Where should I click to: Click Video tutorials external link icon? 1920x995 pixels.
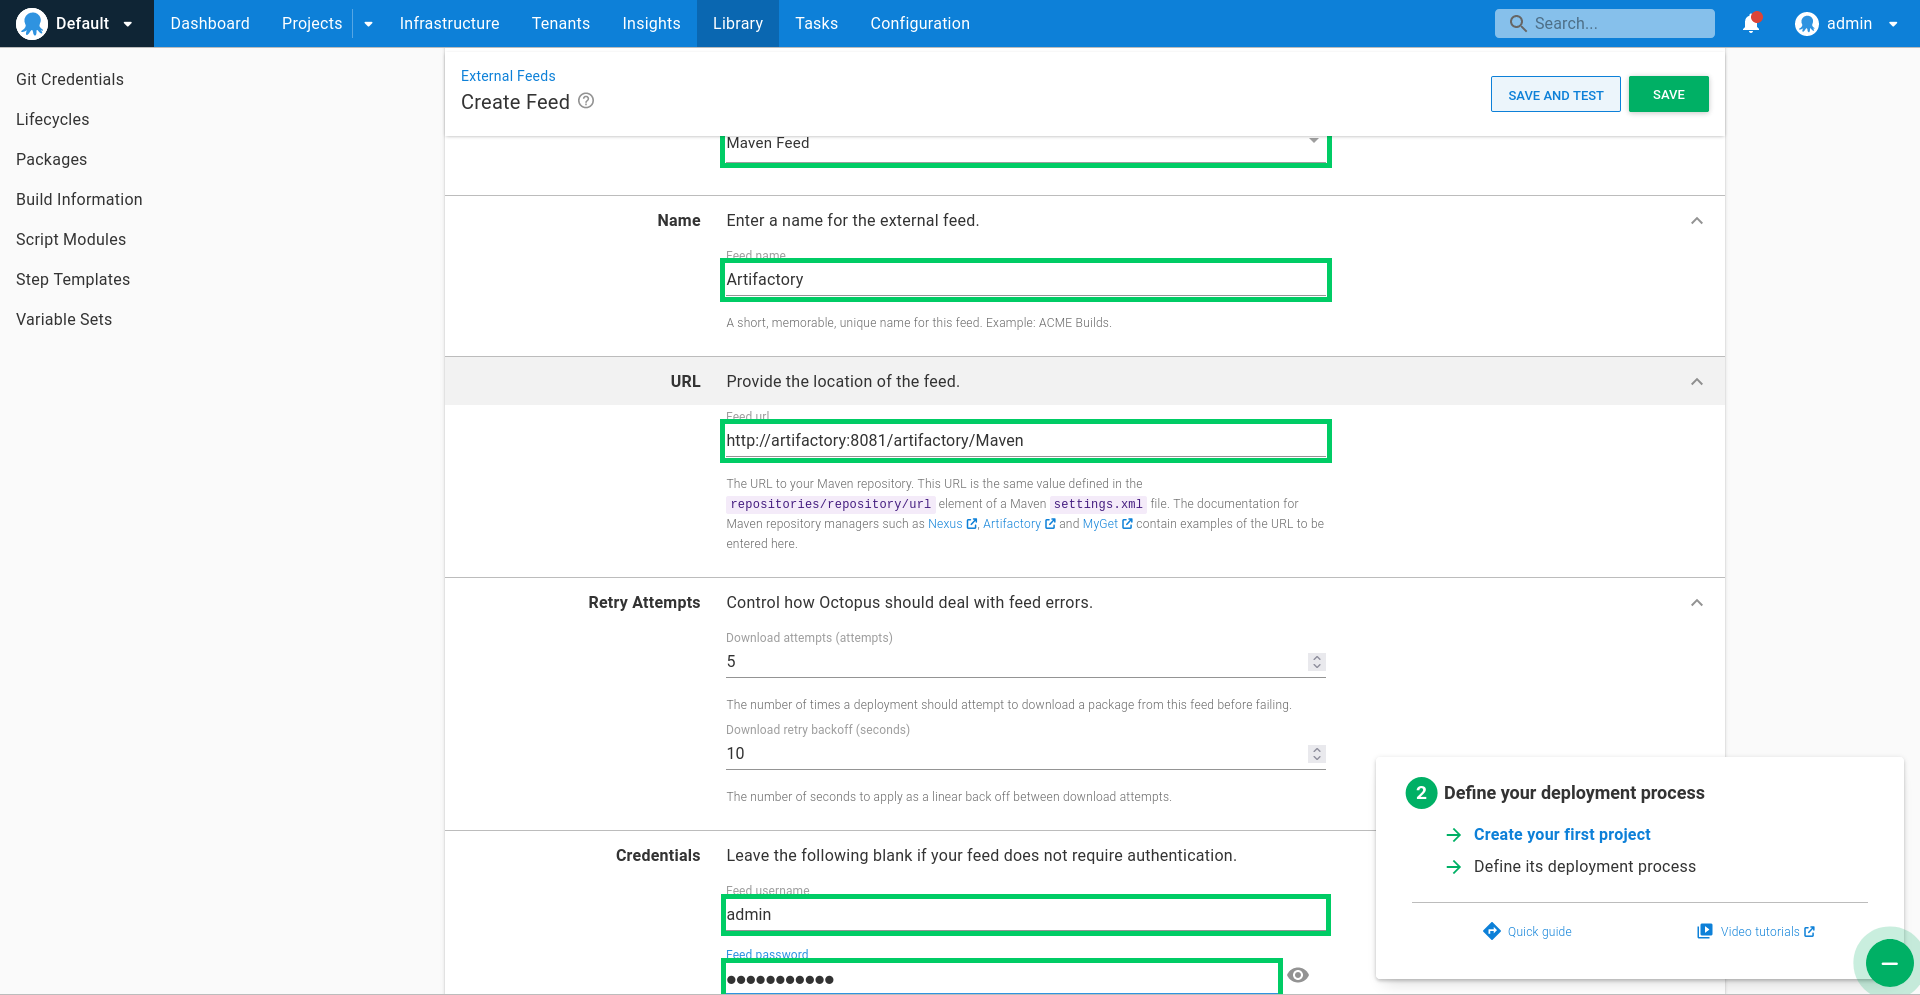point(1809,932)
